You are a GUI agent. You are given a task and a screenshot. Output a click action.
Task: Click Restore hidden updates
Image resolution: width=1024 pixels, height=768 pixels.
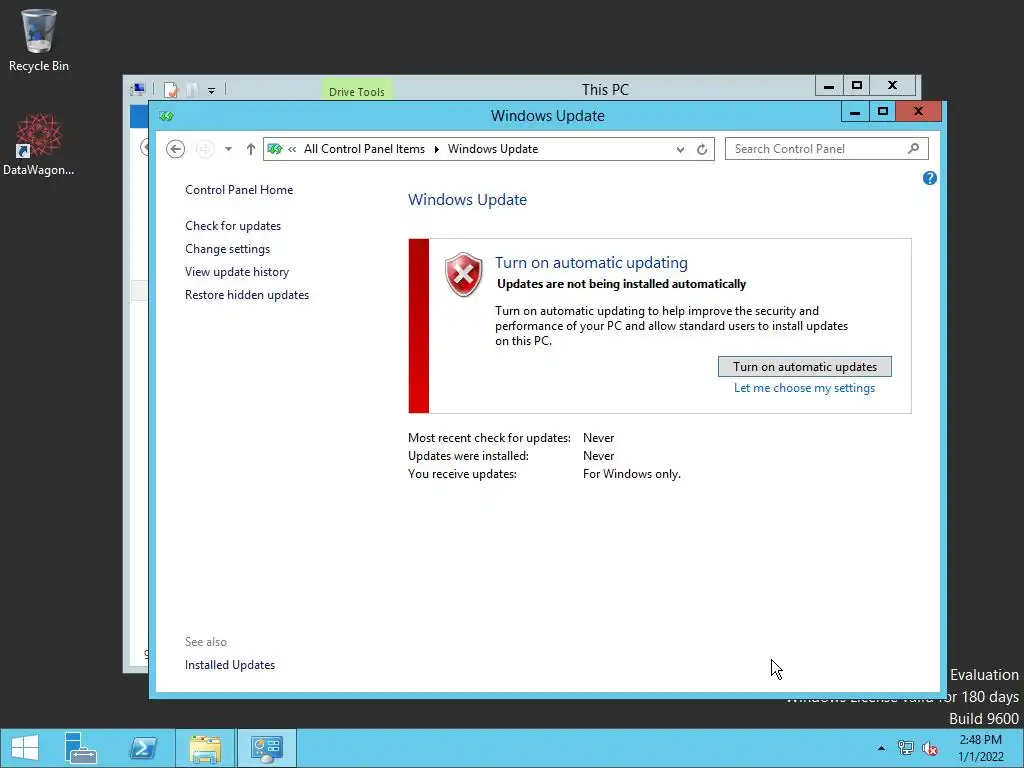(x=247, y=295)
